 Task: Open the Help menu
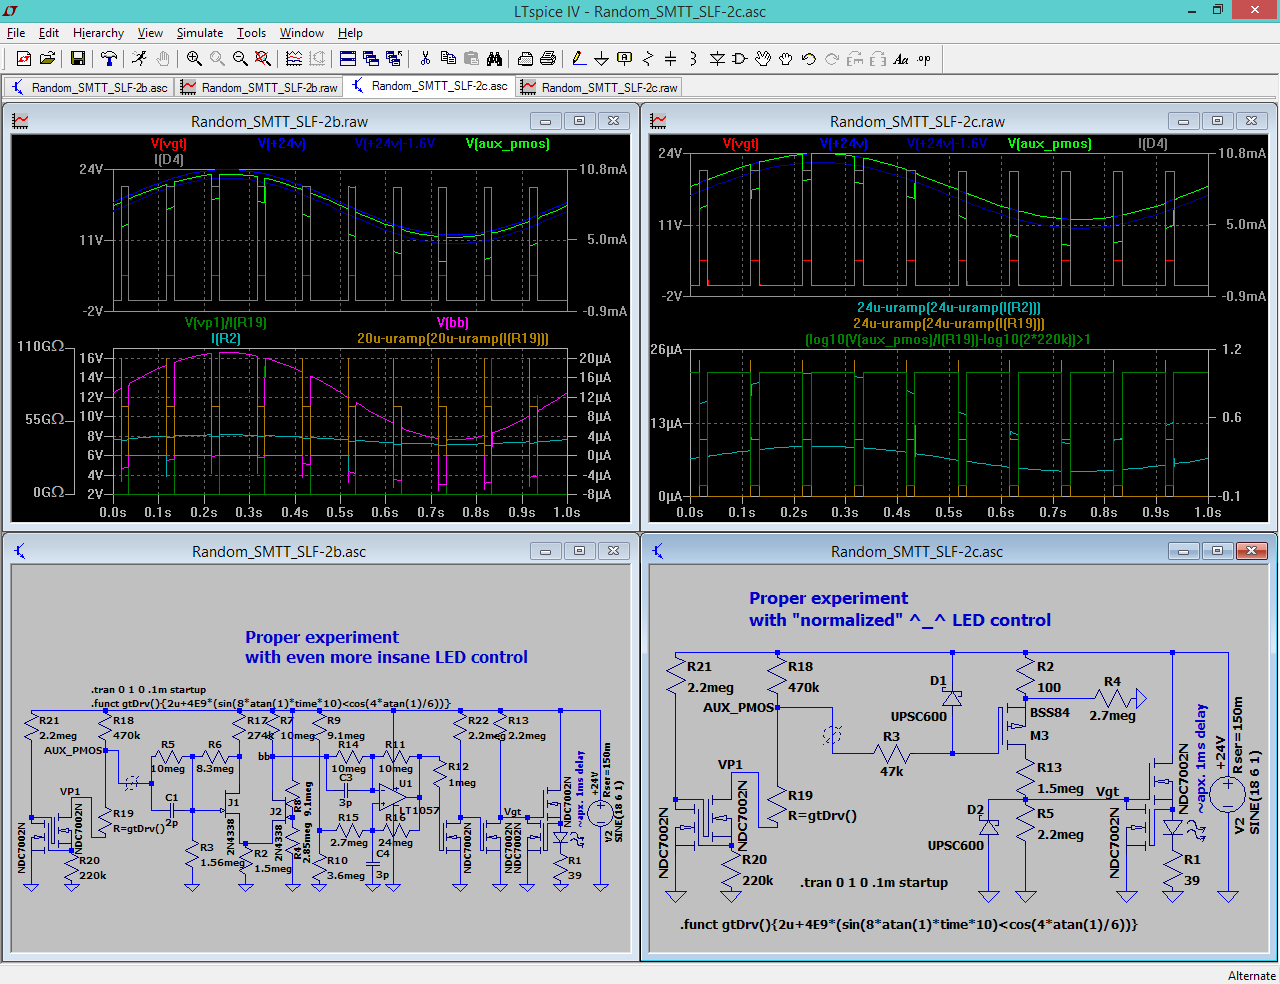(350, 33)
